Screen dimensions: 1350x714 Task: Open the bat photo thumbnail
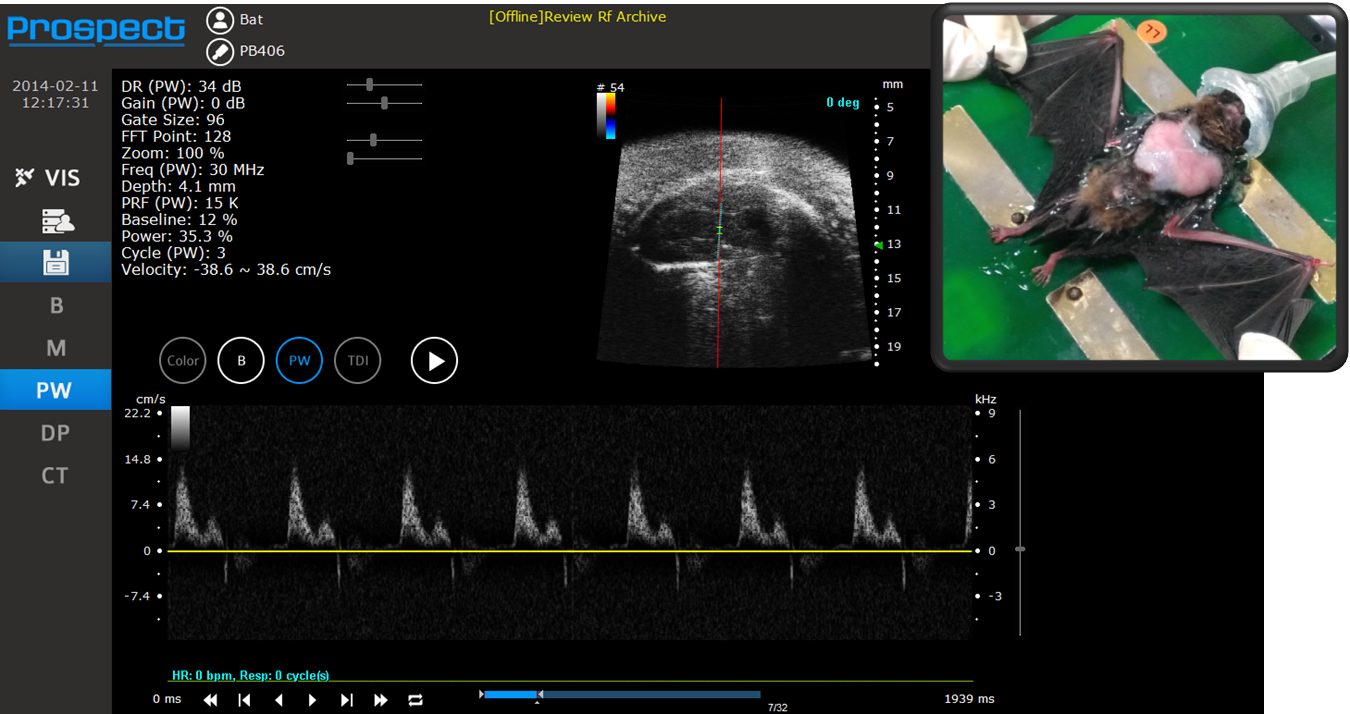pos(1139,187)
